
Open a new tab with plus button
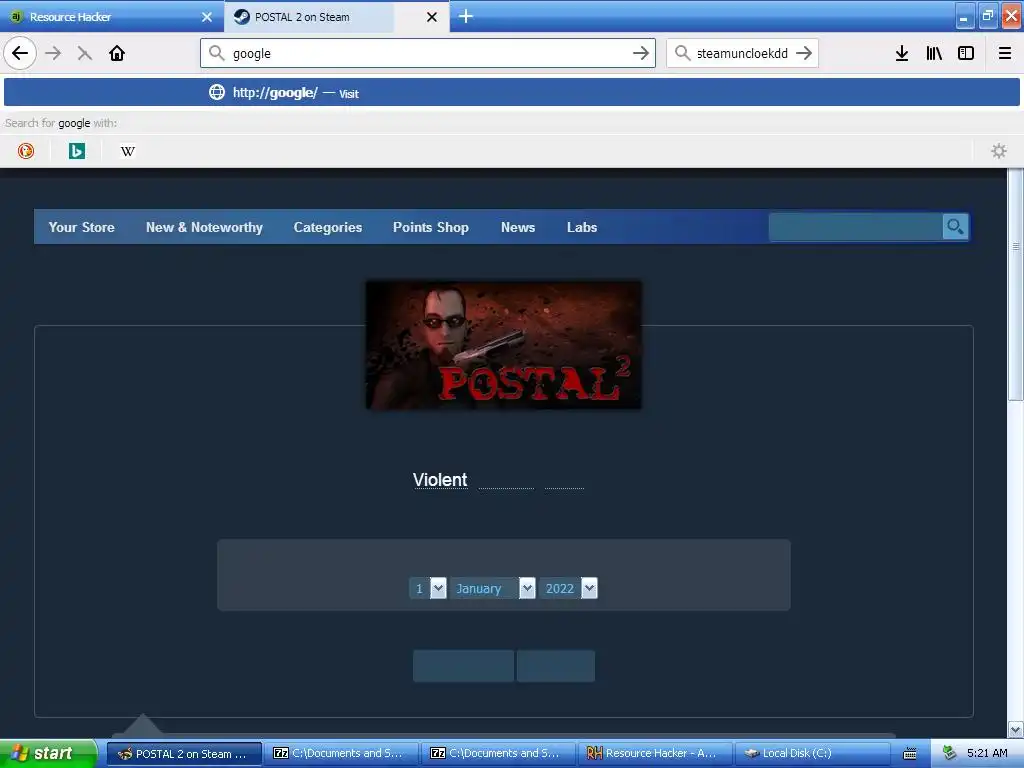[466, 16]
